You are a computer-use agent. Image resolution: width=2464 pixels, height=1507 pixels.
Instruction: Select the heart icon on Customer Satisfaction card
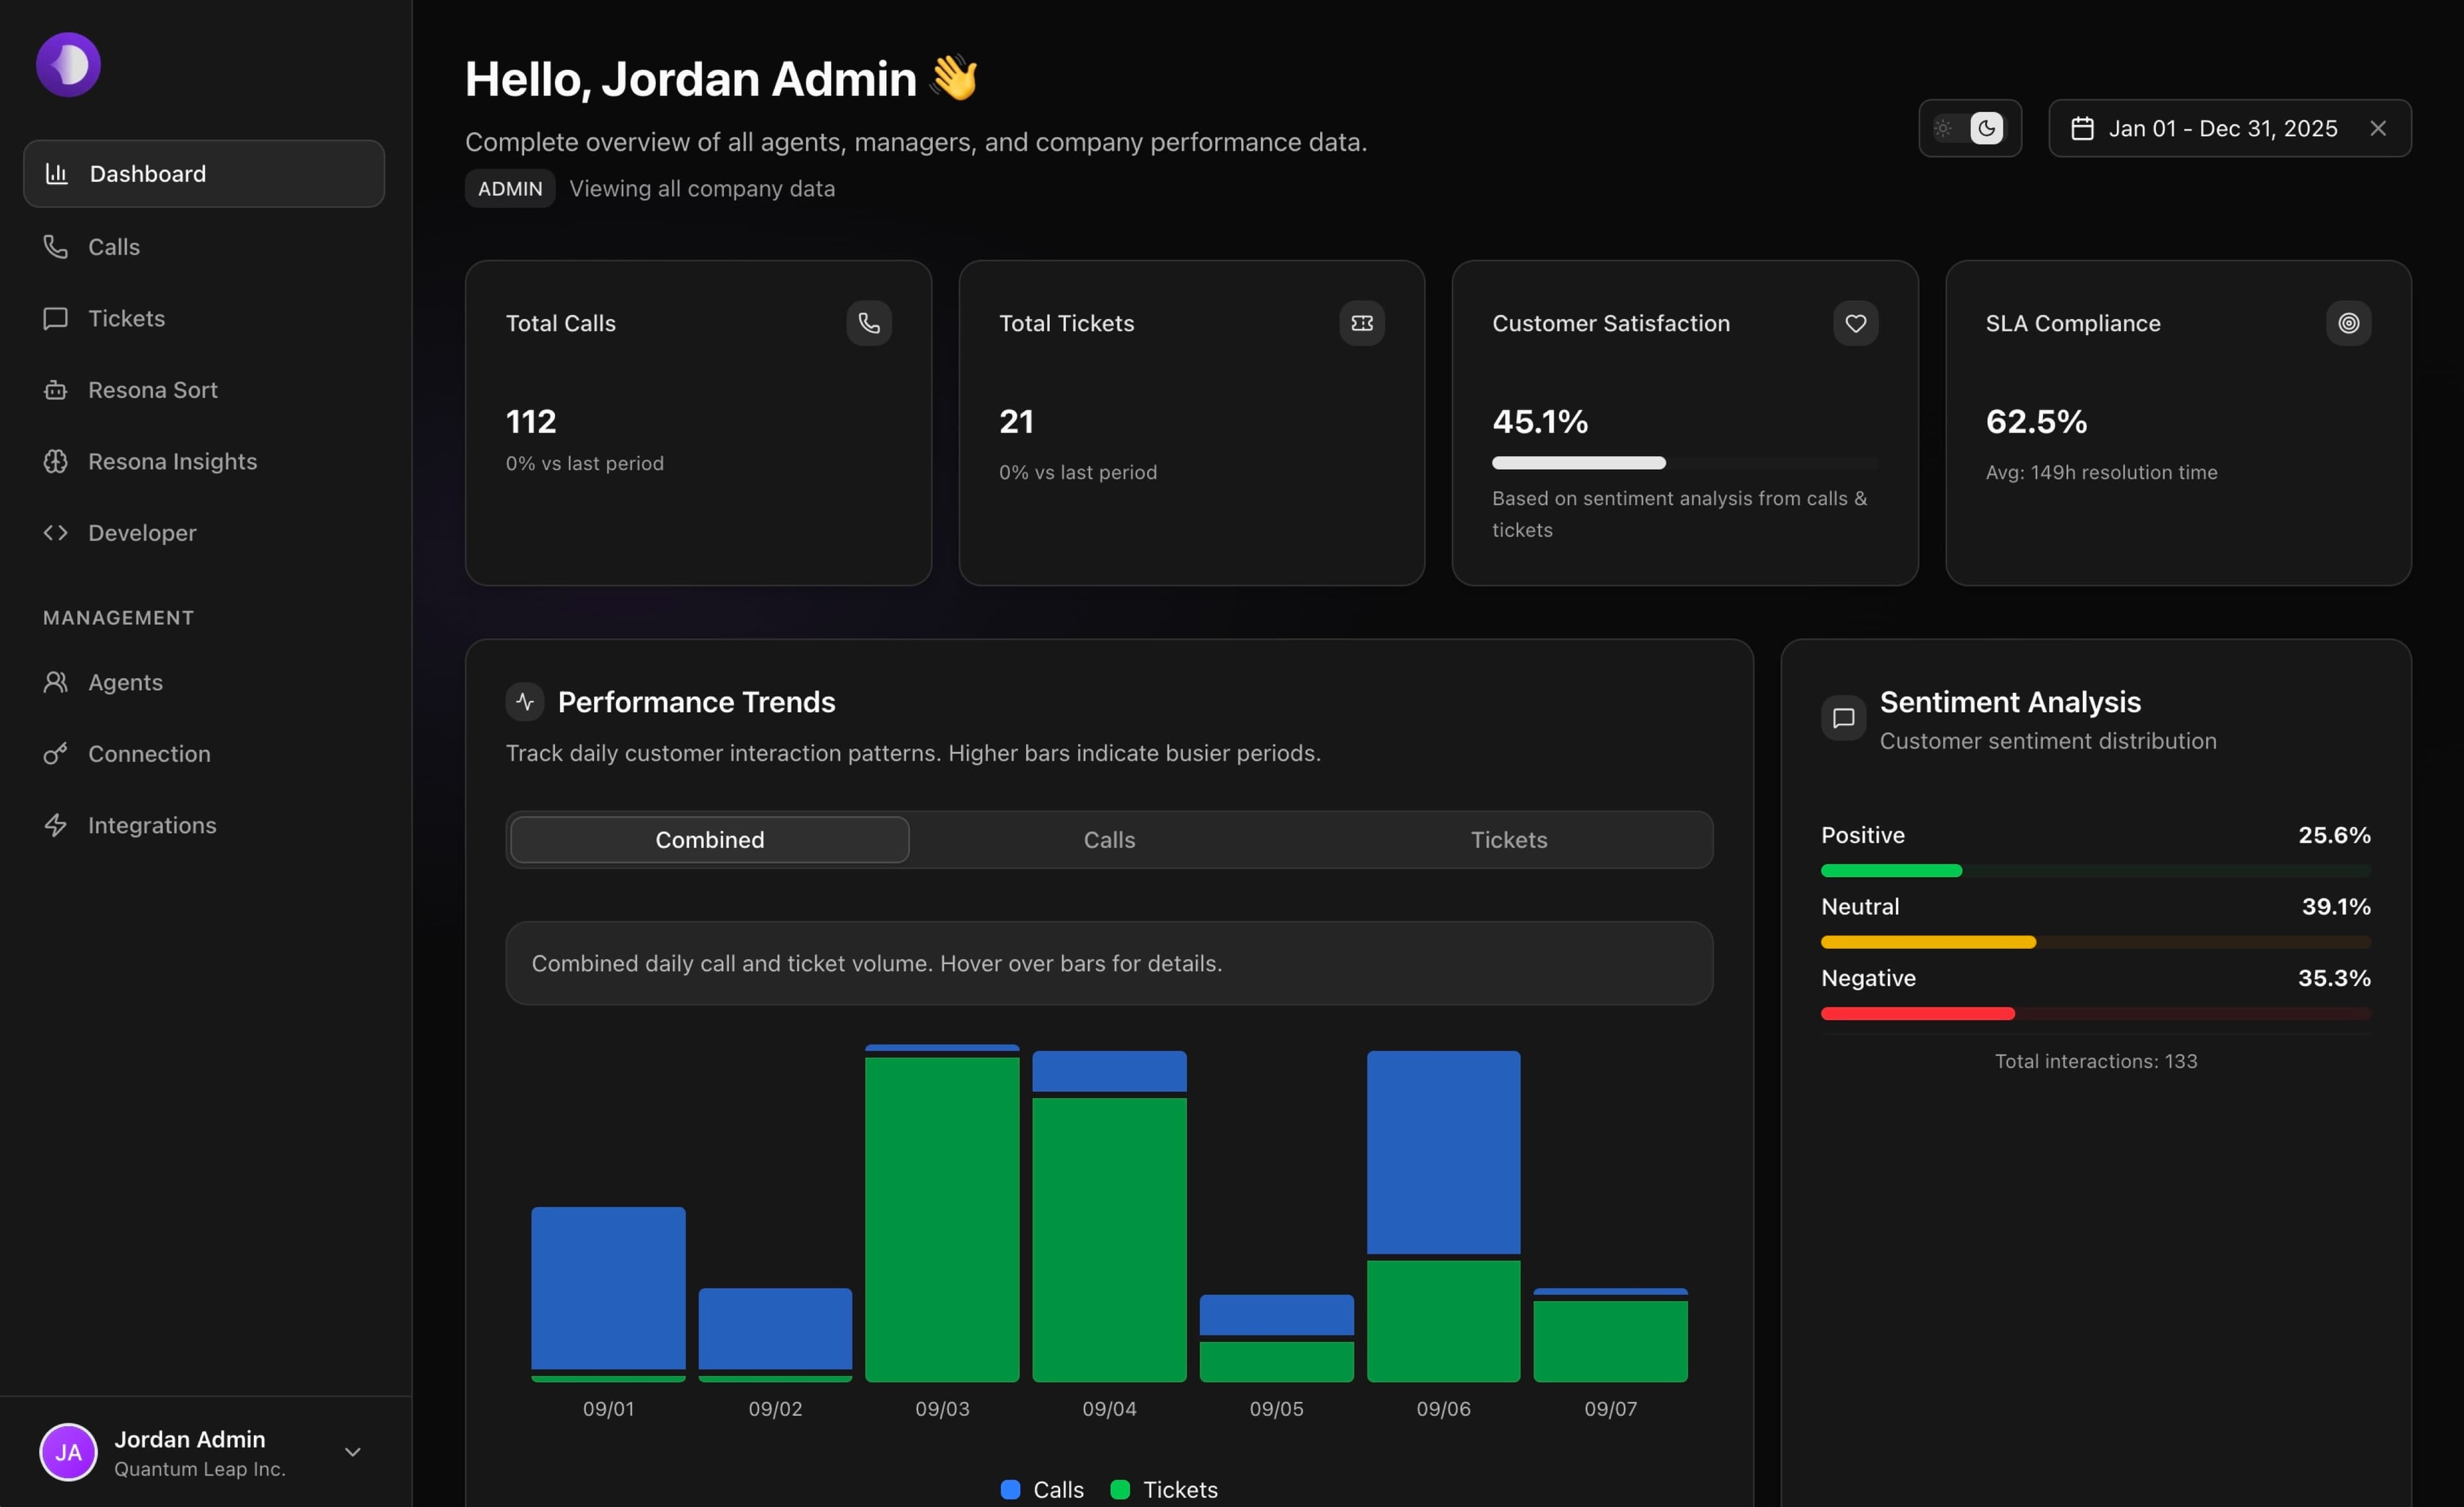pyautogui.click(x=1855, y=322)
